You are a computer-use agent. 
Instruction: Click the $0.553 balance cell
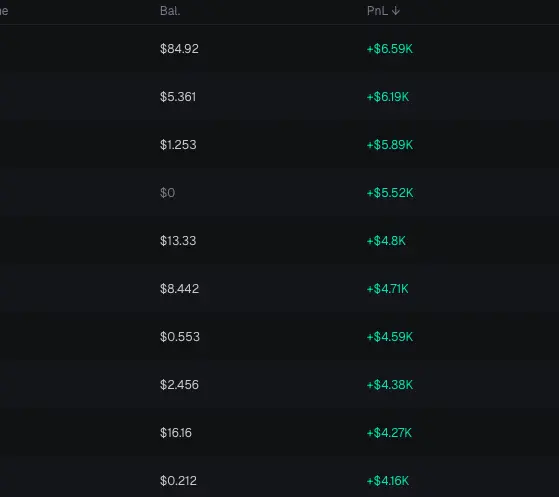(x=180, y=337)
